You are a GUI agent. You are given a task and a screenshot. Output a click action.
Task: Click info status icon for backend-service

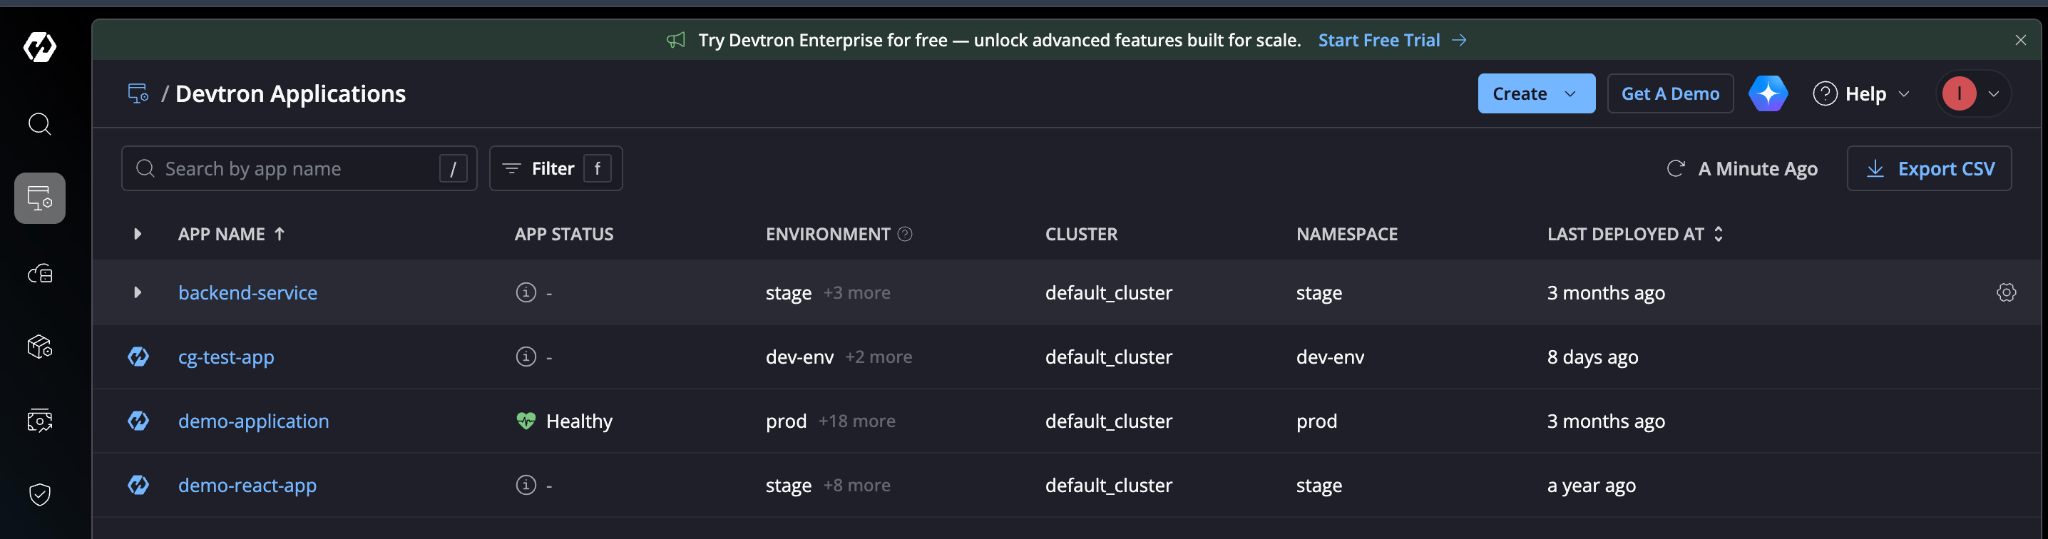tap(526, 292)
